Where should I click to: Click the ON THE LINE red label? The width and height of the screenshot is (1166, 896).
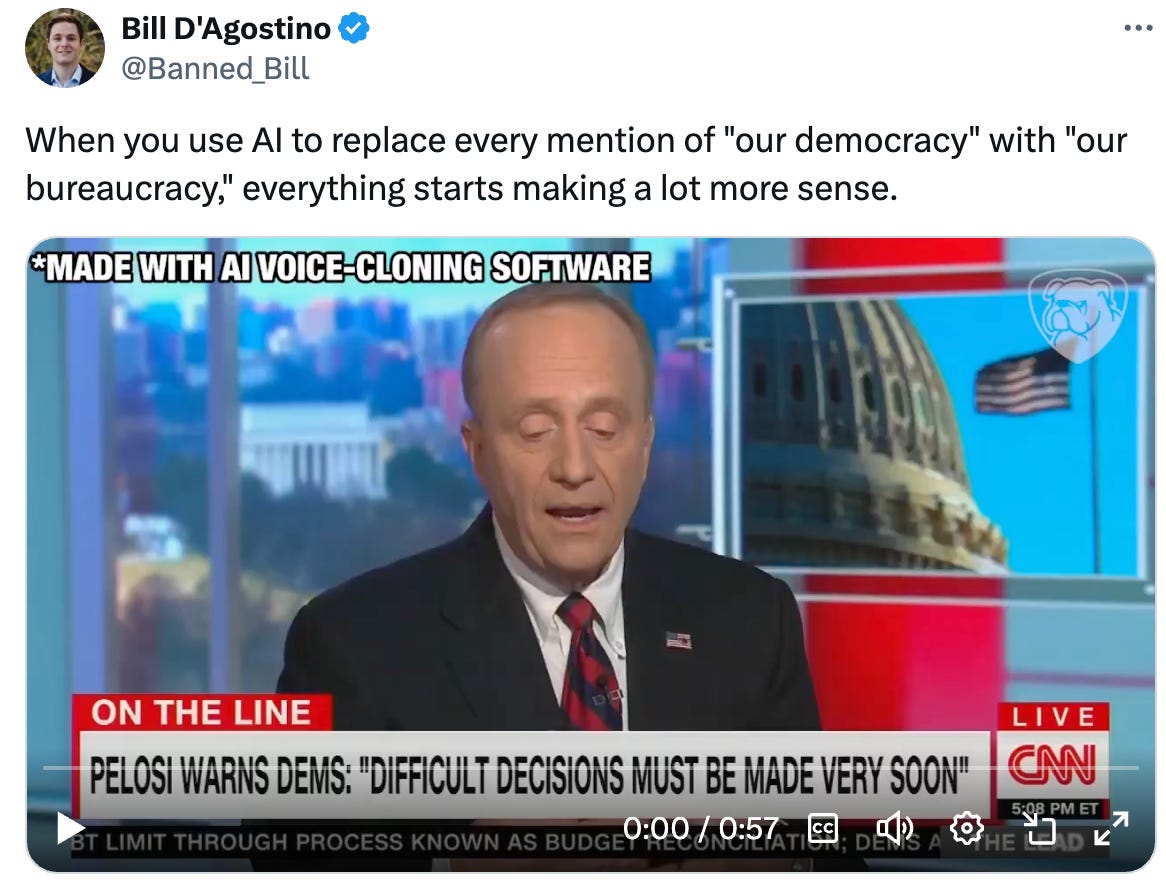point(202,712)
